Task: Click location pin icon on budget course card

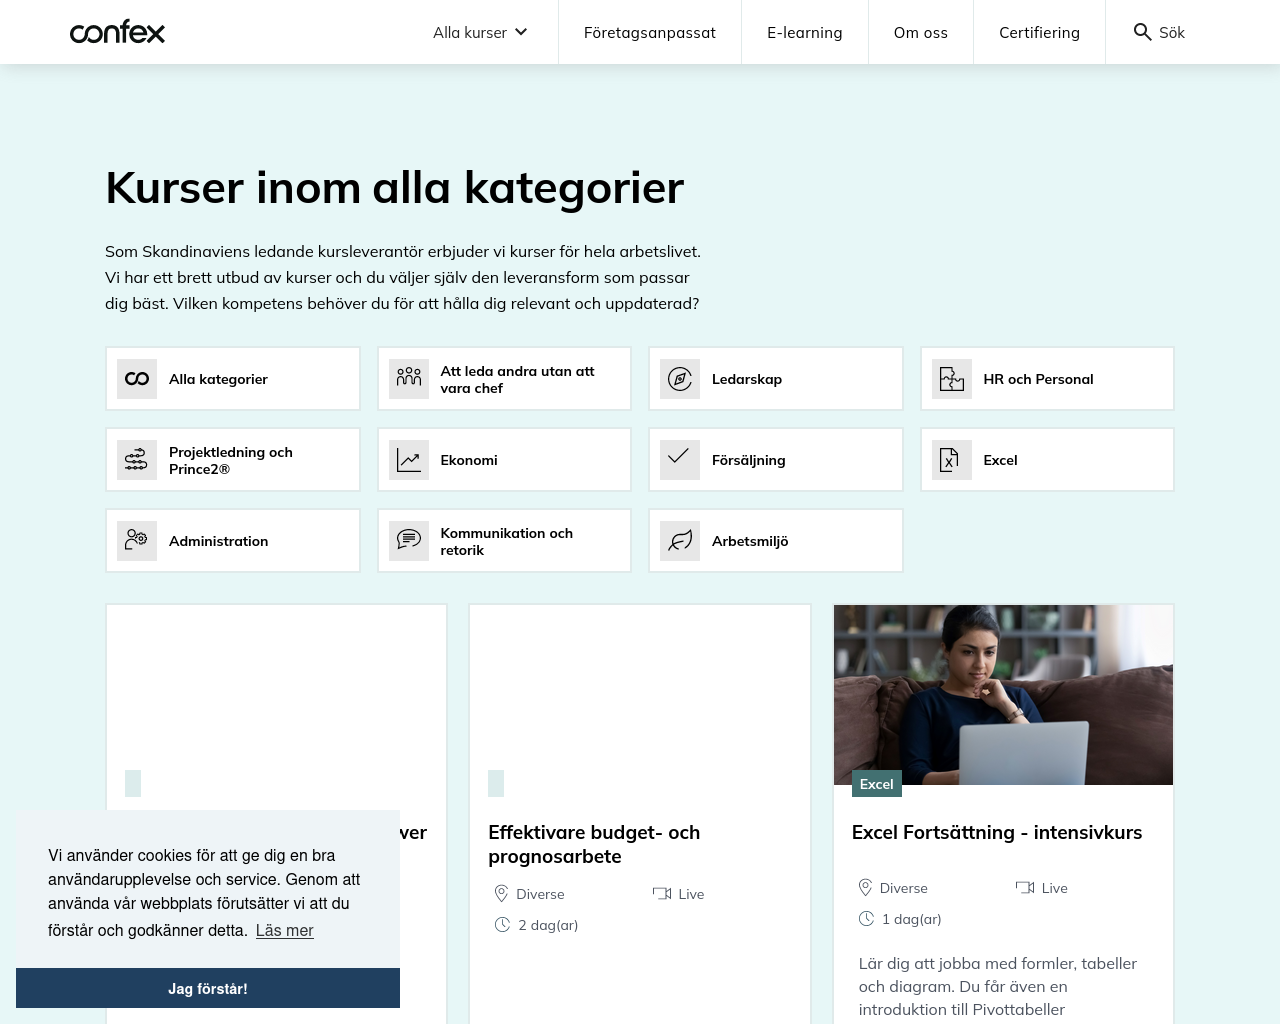Action: 502,894
